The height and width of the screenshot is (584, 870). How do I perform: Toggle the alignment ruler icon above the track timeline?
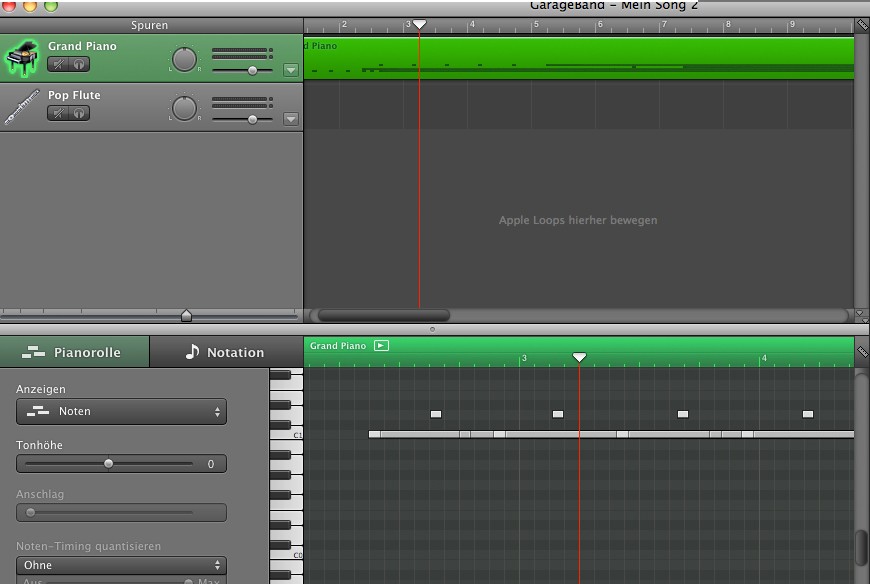click(x=862, y=25)
